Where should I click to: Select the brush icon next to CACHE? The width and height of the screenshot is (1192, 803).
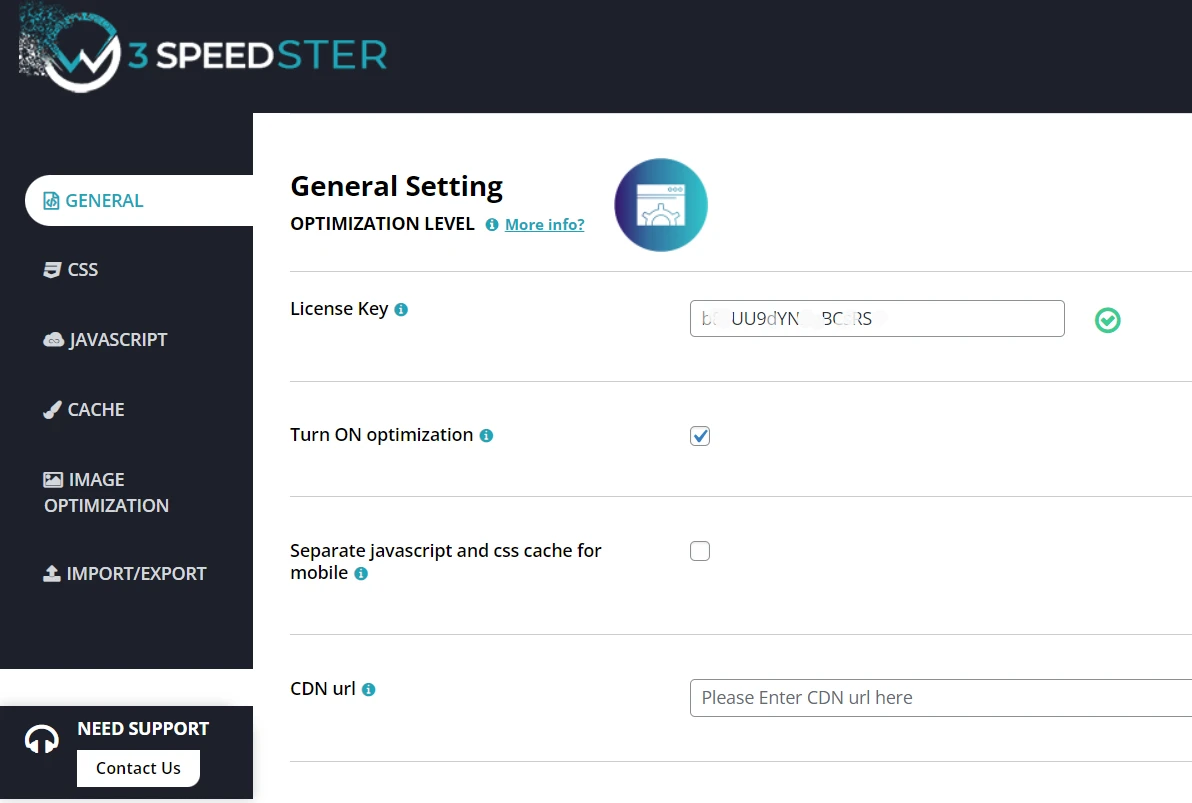click(51, 408)
